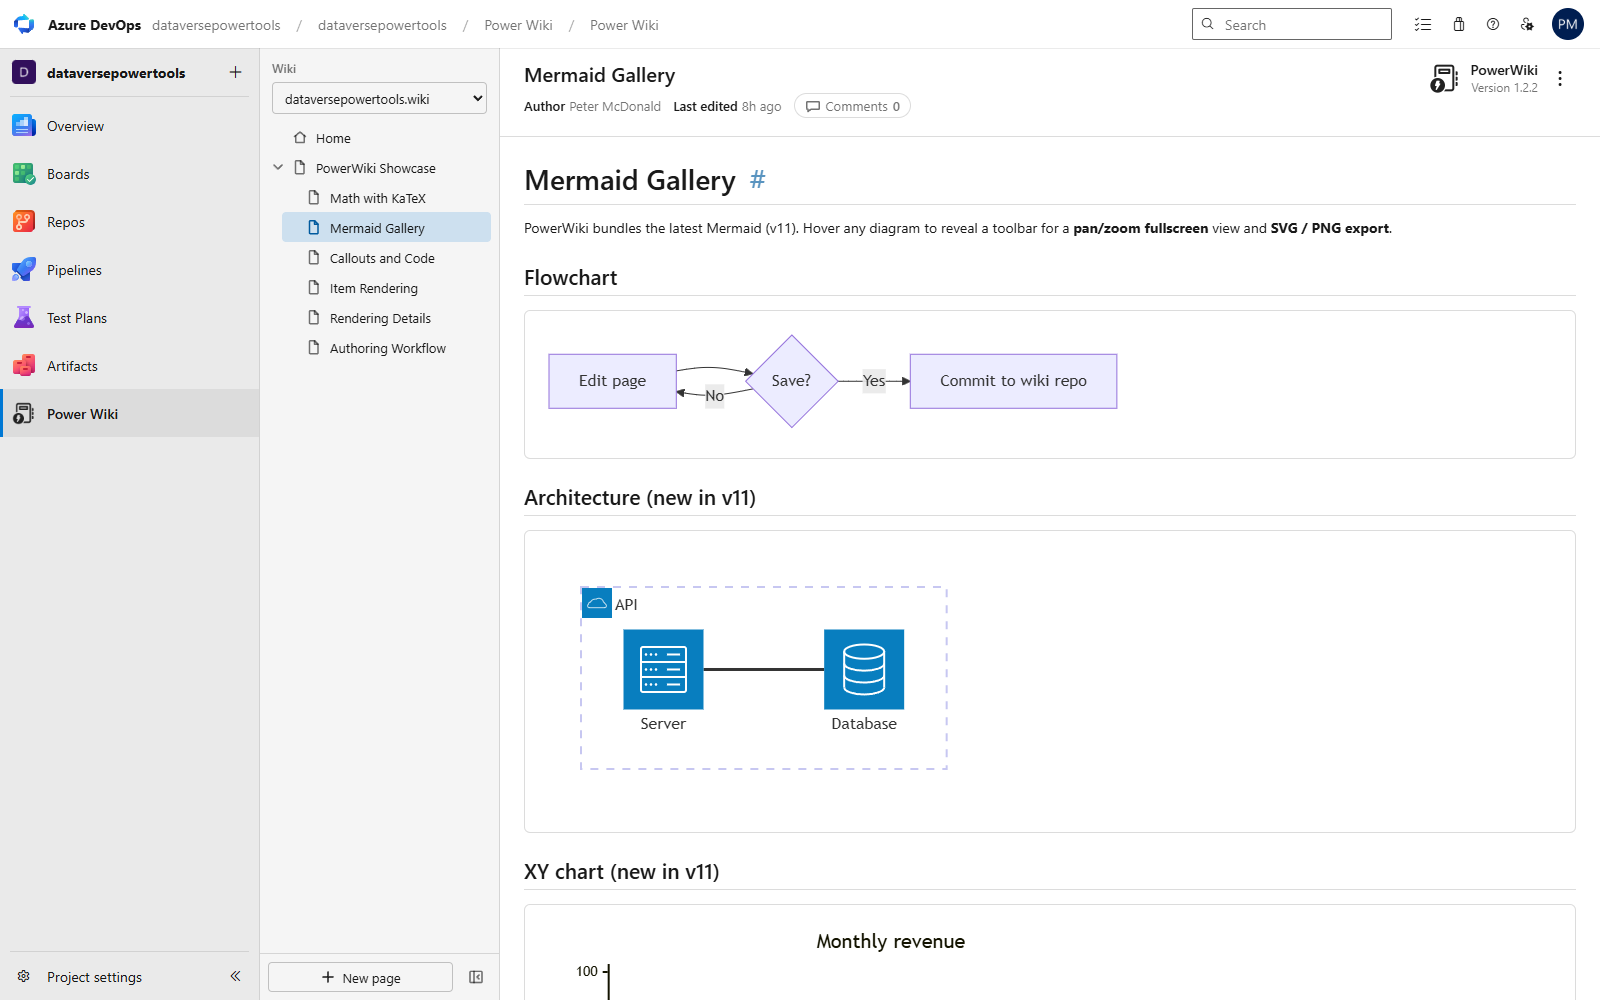Viewport: 1600px width, 1000px height.
Task: Toggle the wiki tree panel icon
Action: pyautogui.click(x=476, y=977)
